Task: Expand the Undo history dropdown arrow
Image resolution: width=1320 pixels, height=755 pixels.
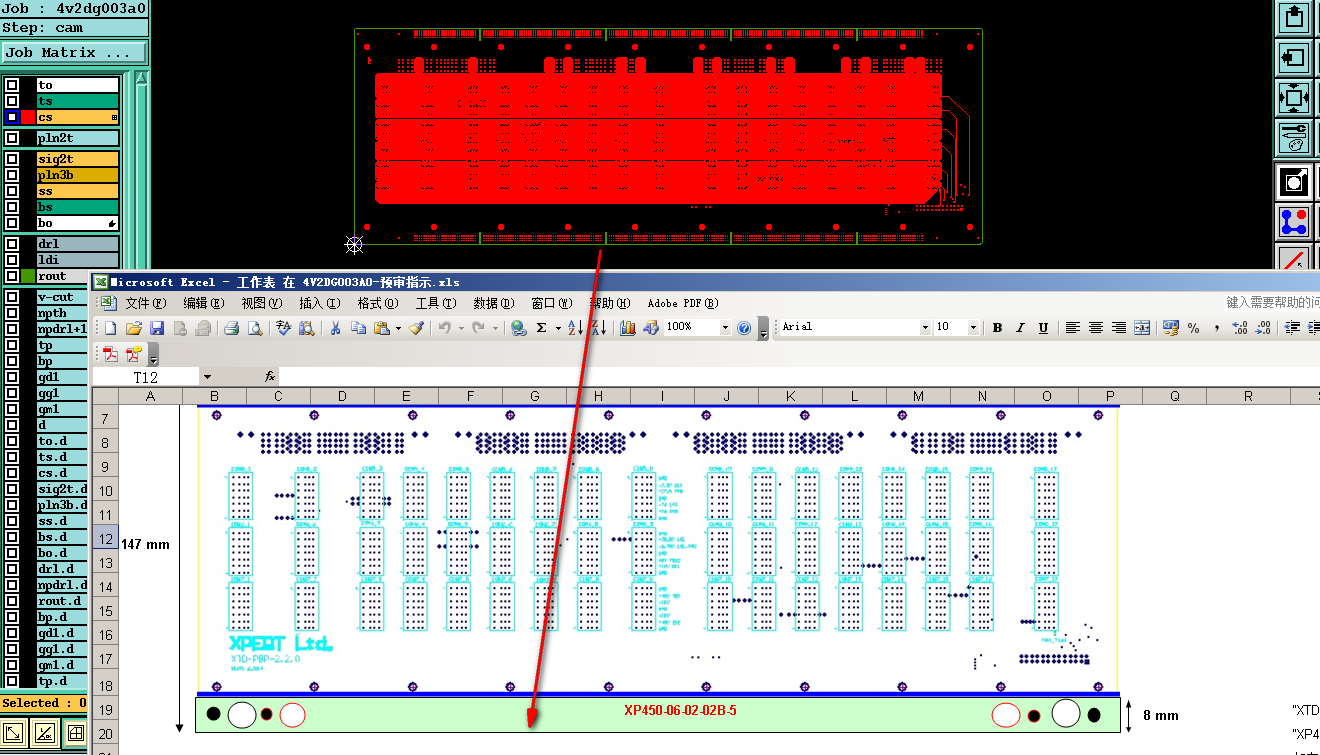Action: pos(459,328)
